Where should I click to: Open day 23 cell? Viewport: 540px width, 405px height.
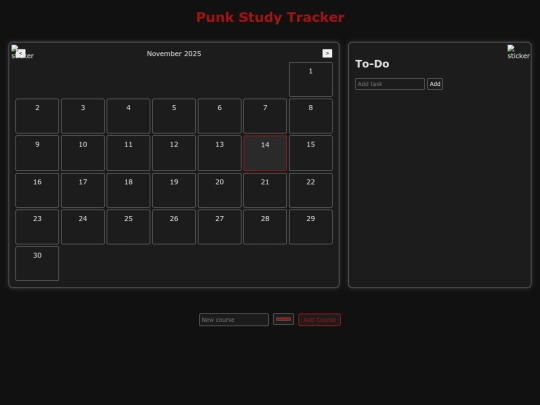pyautogui.click(x=37, y=227)
